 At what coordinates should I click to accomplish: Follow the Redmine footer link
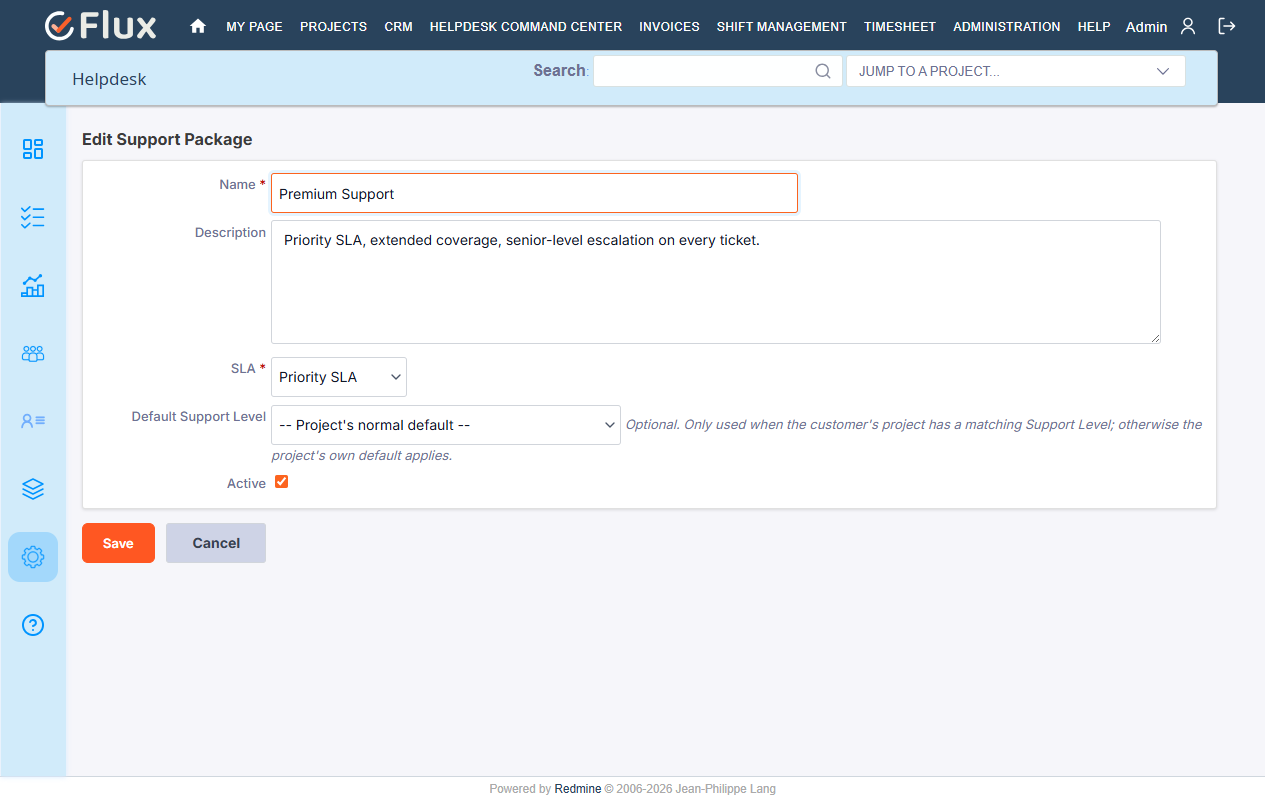tap(578, 789)
